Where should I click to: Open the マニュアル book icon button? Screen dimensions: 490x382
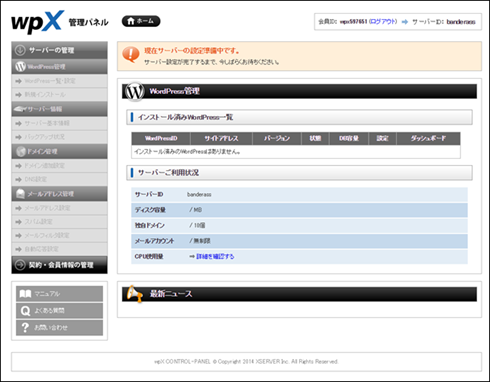[59, 294]
